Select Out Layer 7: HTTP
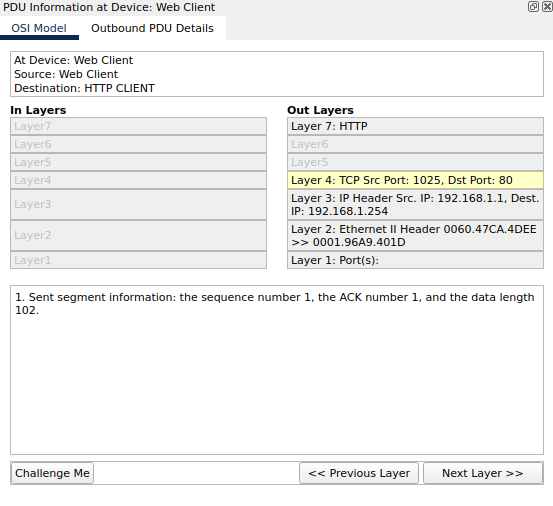Viewport: 553px width, 506px height. click(x=415, y=126)
